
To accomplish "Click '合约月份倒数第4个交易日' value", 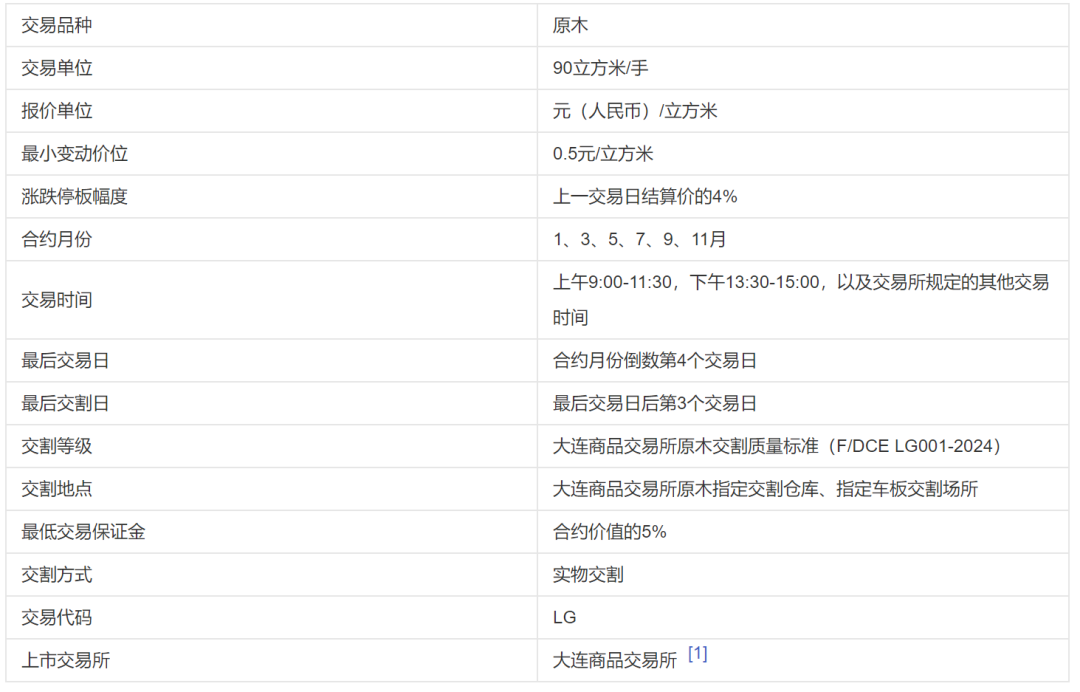I will pos(654,361).
